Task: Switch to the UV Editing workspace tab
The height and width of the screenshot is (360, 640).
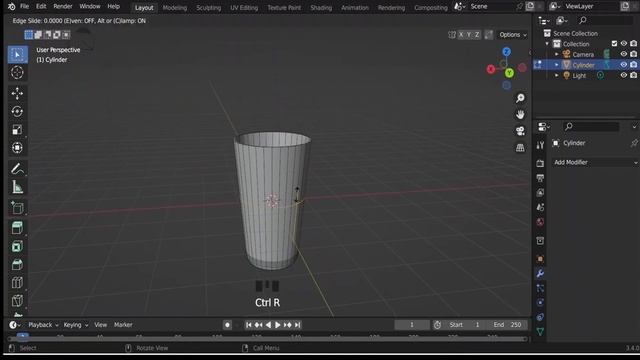Action: (244, 8)
